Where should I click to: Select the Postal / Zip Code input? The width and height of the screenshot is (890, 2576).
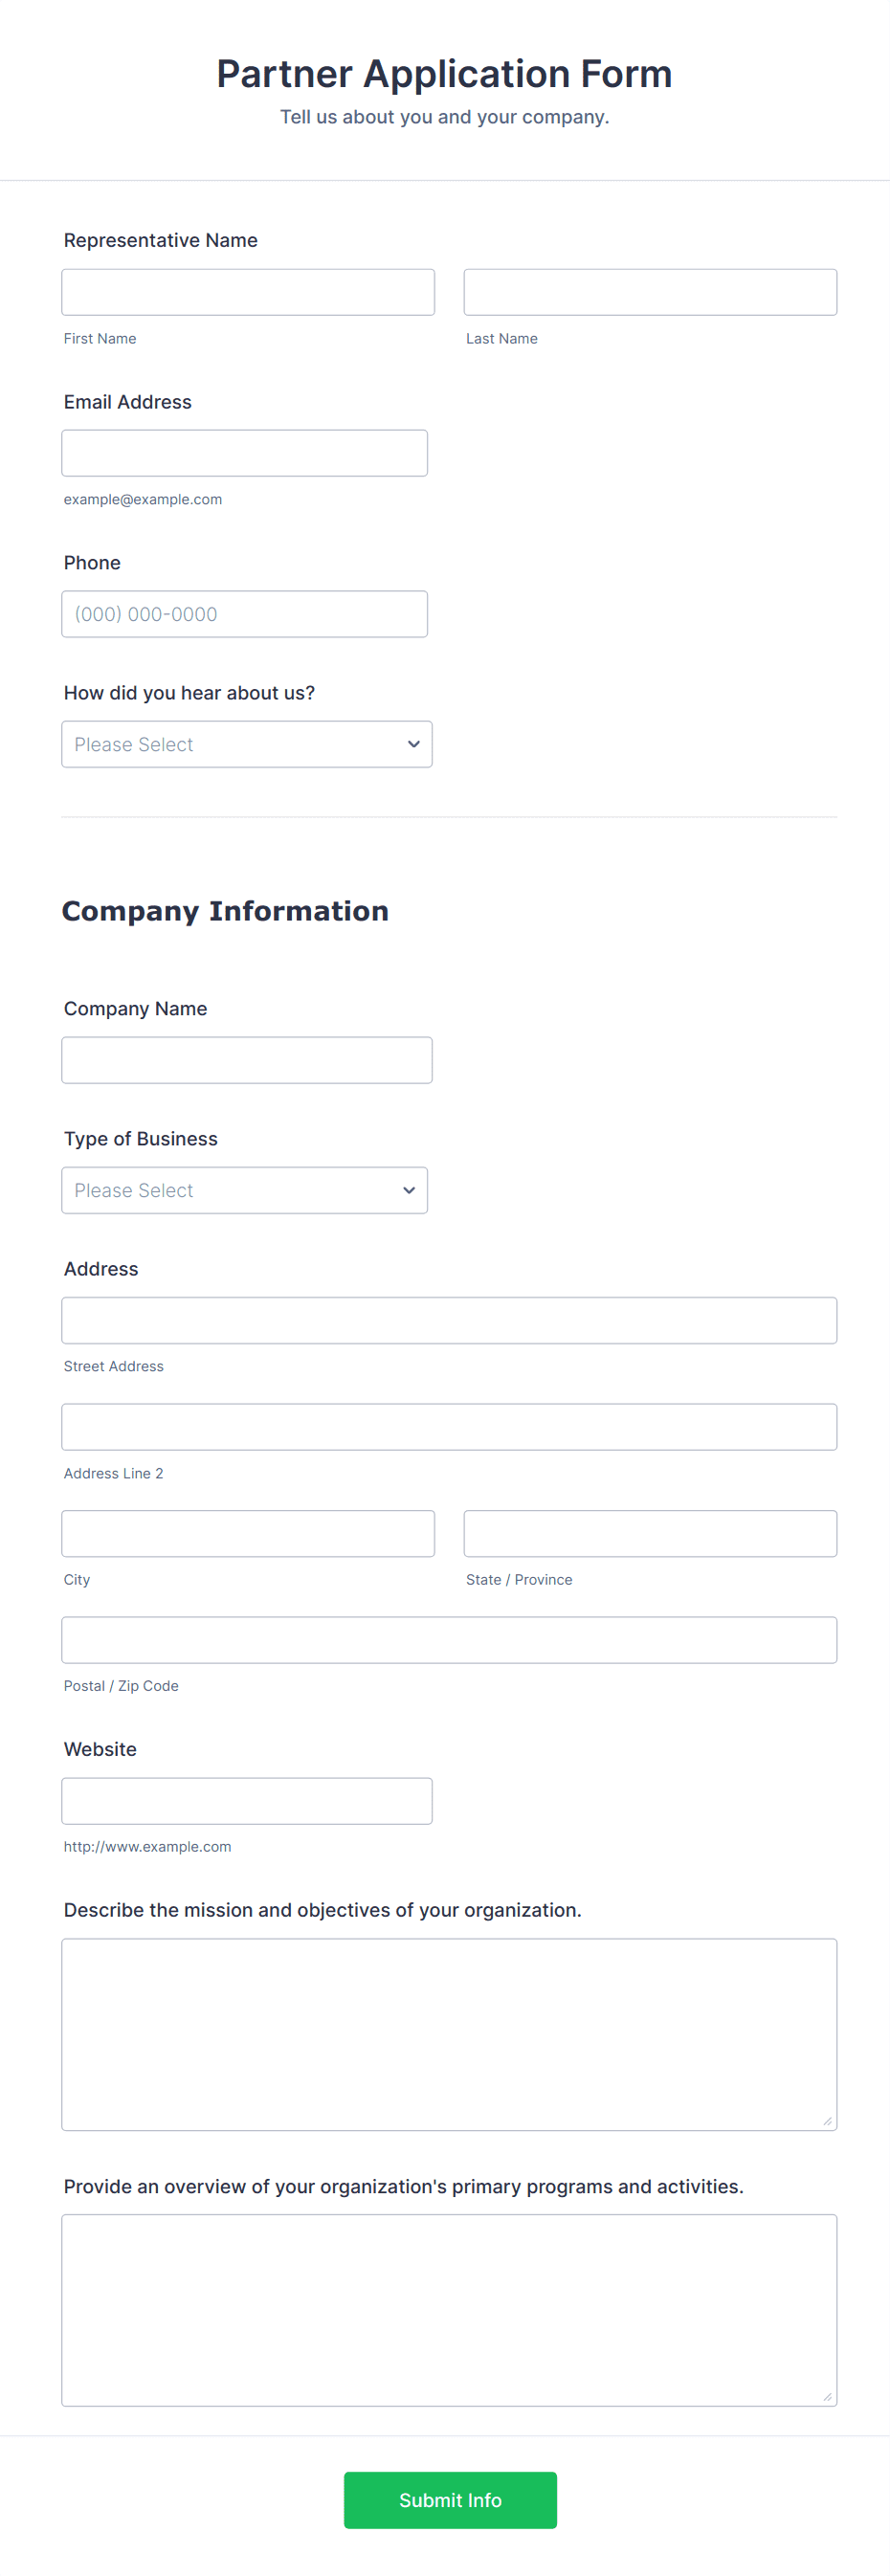[x=449, y=1639]
